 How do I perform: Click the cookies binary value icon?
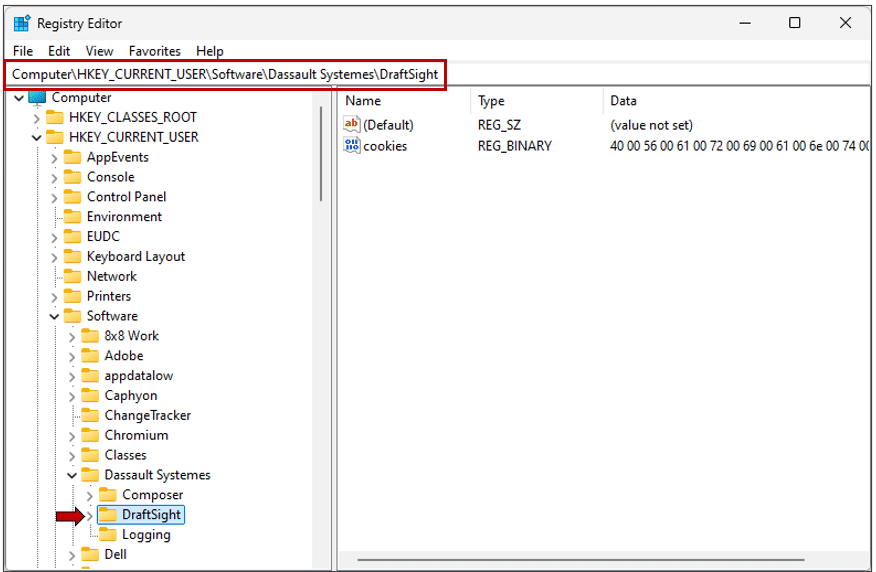(x=352, y=145)
